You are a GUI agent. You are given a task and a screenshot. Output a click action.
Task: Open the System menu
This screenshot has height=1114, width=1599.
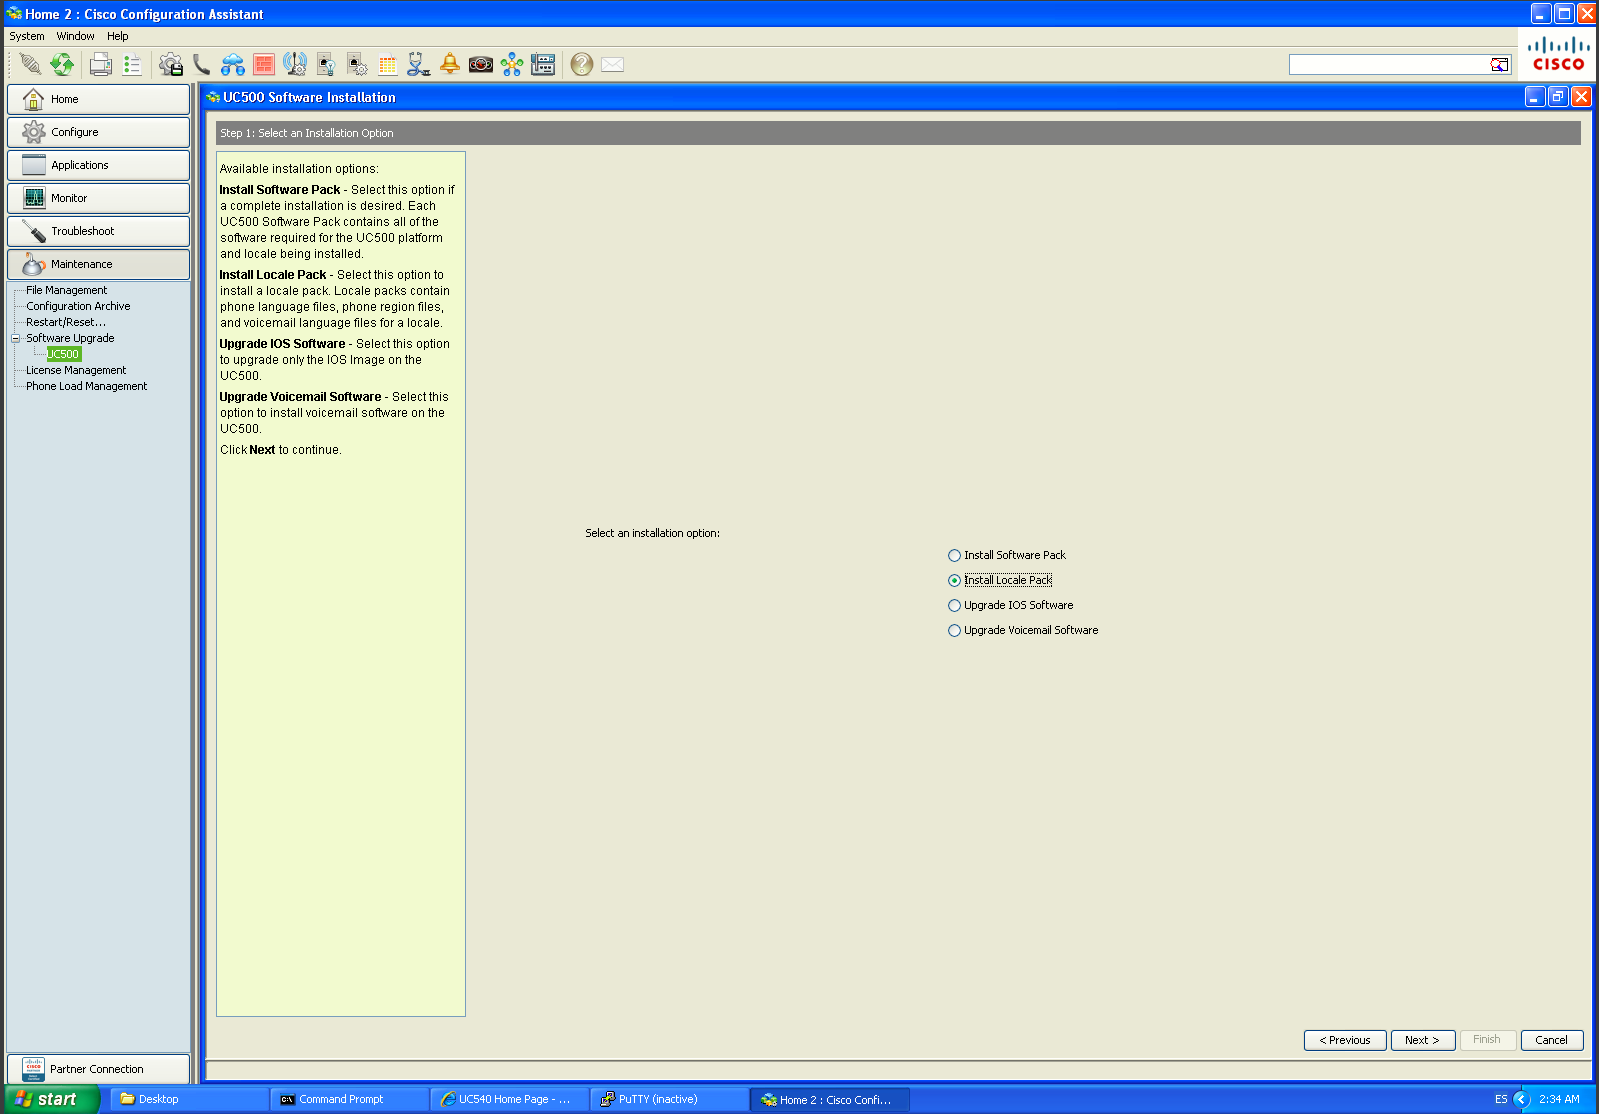click(27, 36)
